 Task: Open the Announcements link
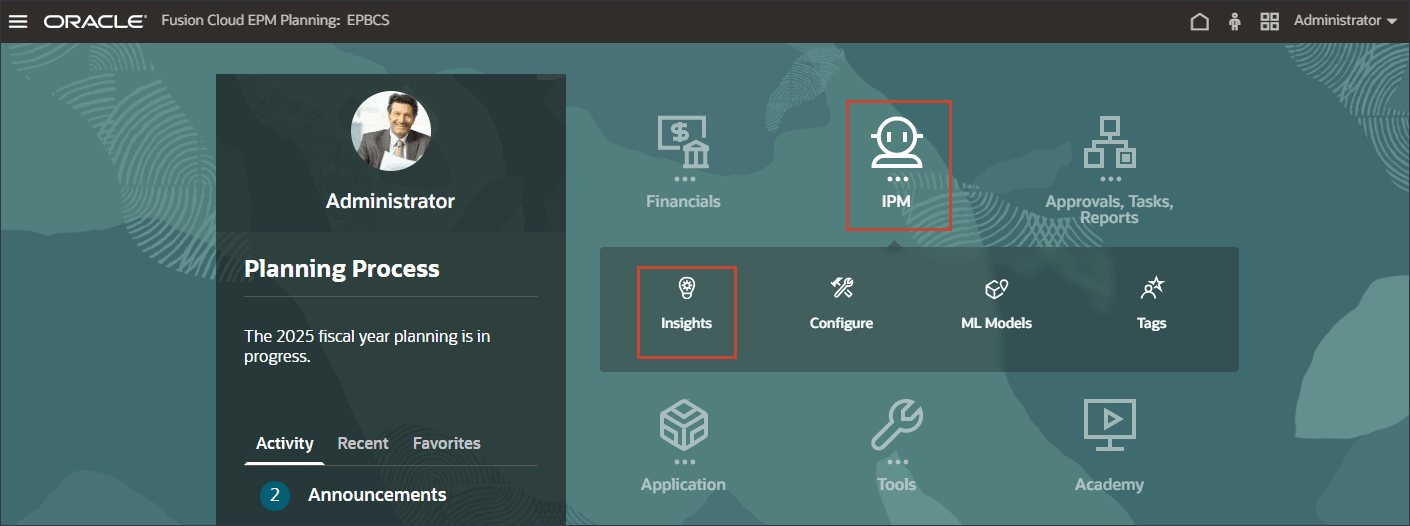point(377,495)
